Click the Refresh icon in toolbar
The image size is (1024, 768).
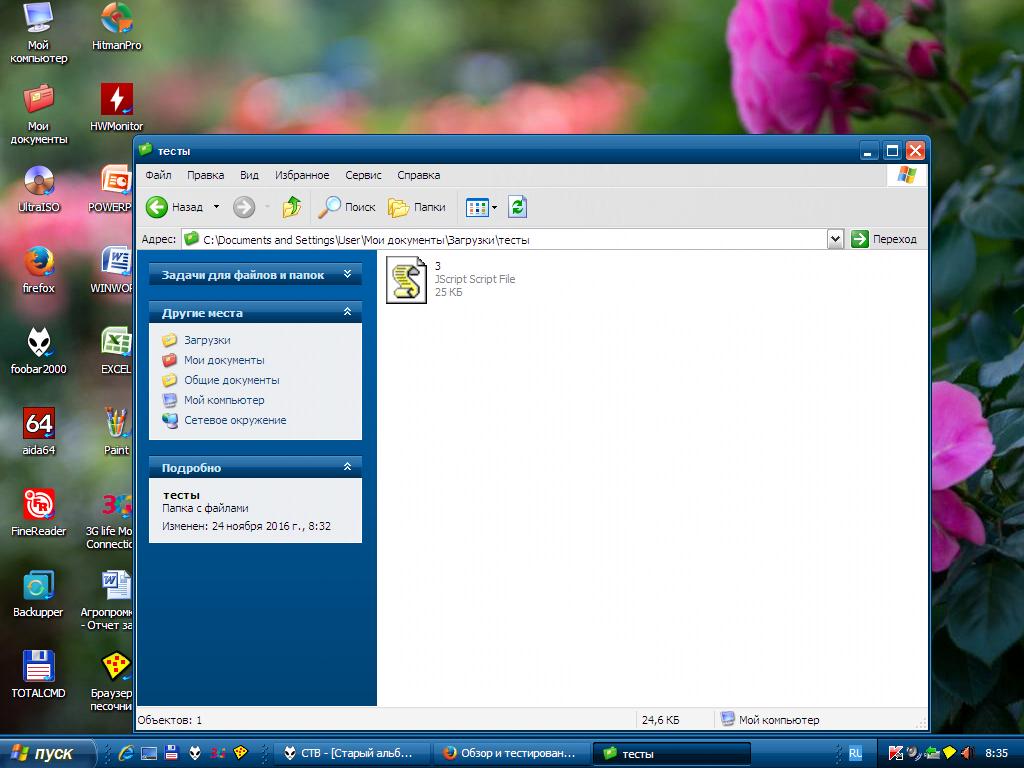click(x=517, y=207)
